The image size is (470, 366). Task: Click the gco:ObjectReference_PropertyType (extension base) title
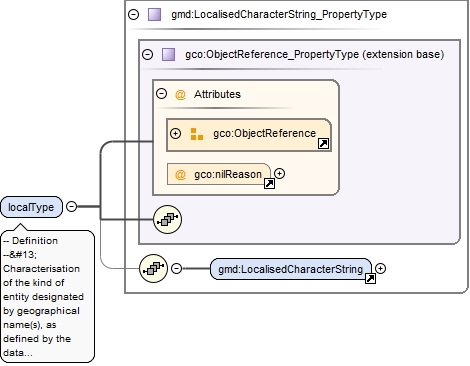point(315,54)
